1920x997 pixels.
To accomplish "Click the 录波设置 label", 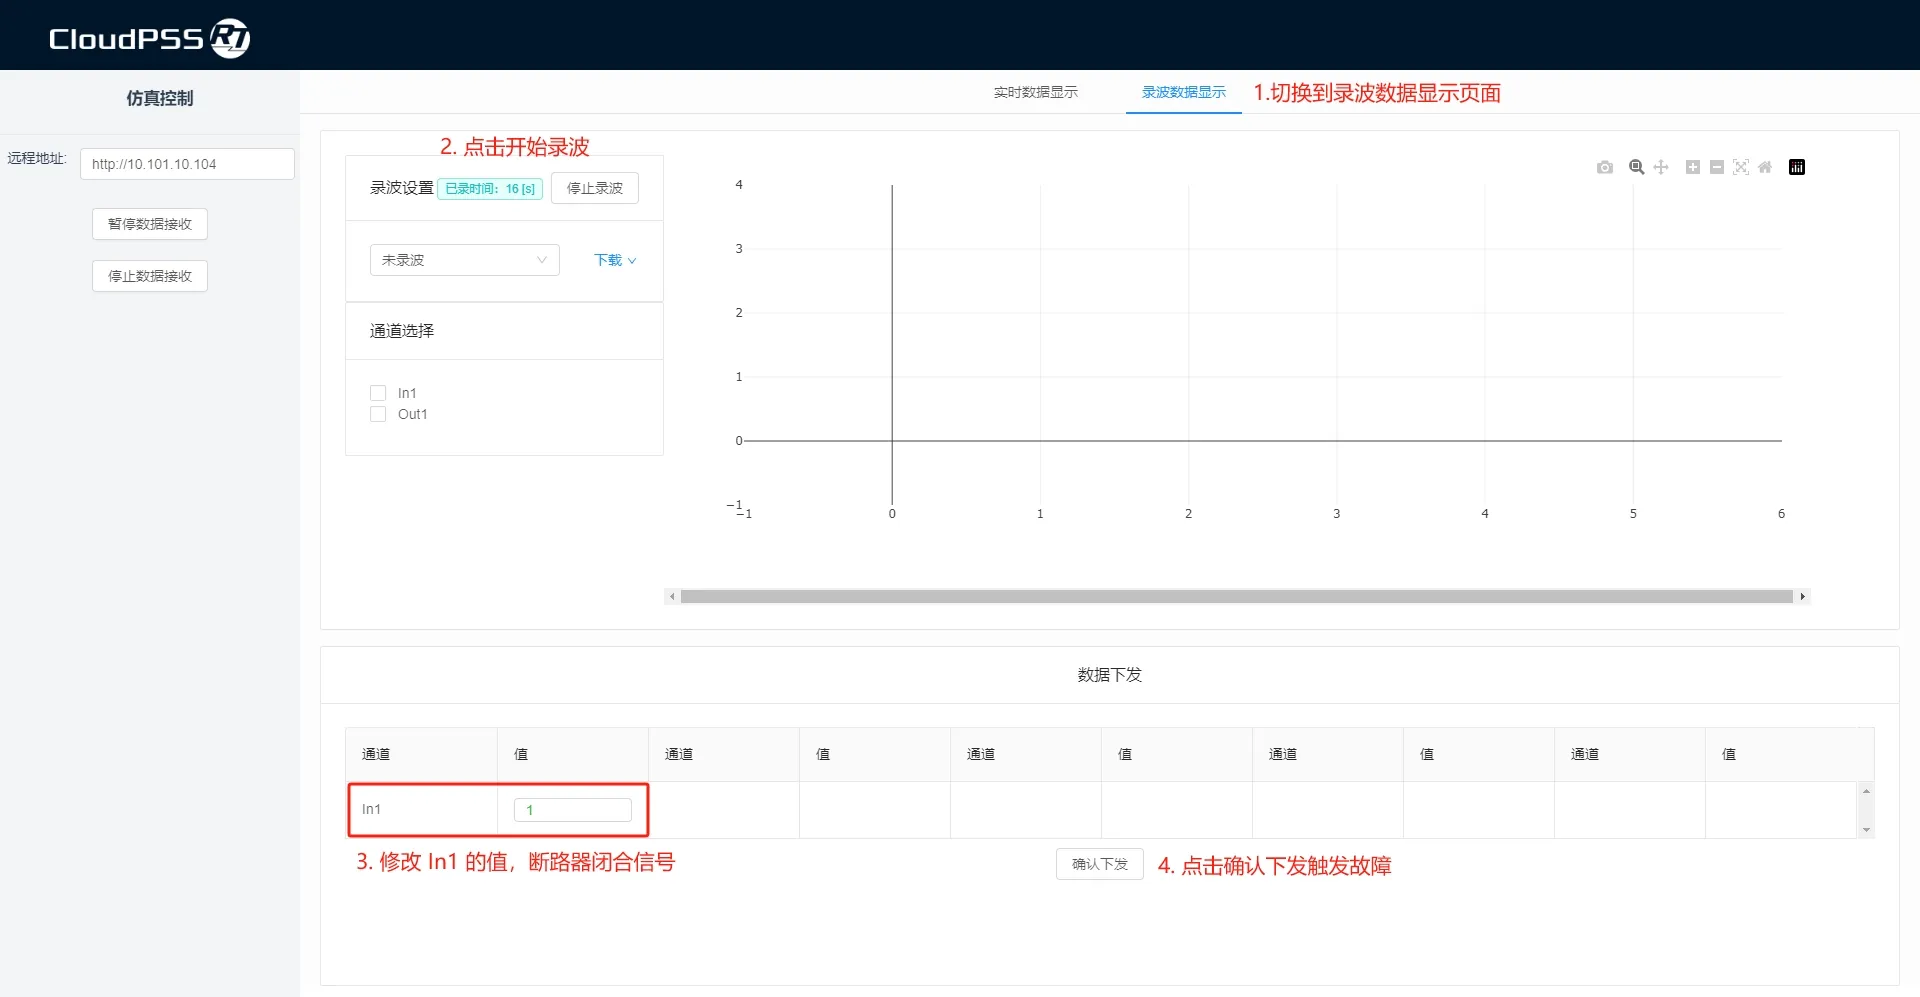I will coord(402,188).
